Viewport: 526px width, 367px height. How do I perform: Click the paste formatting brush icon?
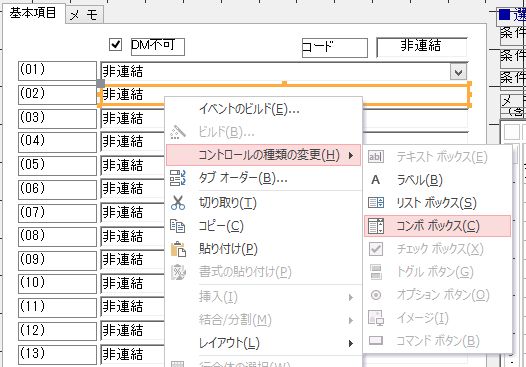(x=178, y=272)
